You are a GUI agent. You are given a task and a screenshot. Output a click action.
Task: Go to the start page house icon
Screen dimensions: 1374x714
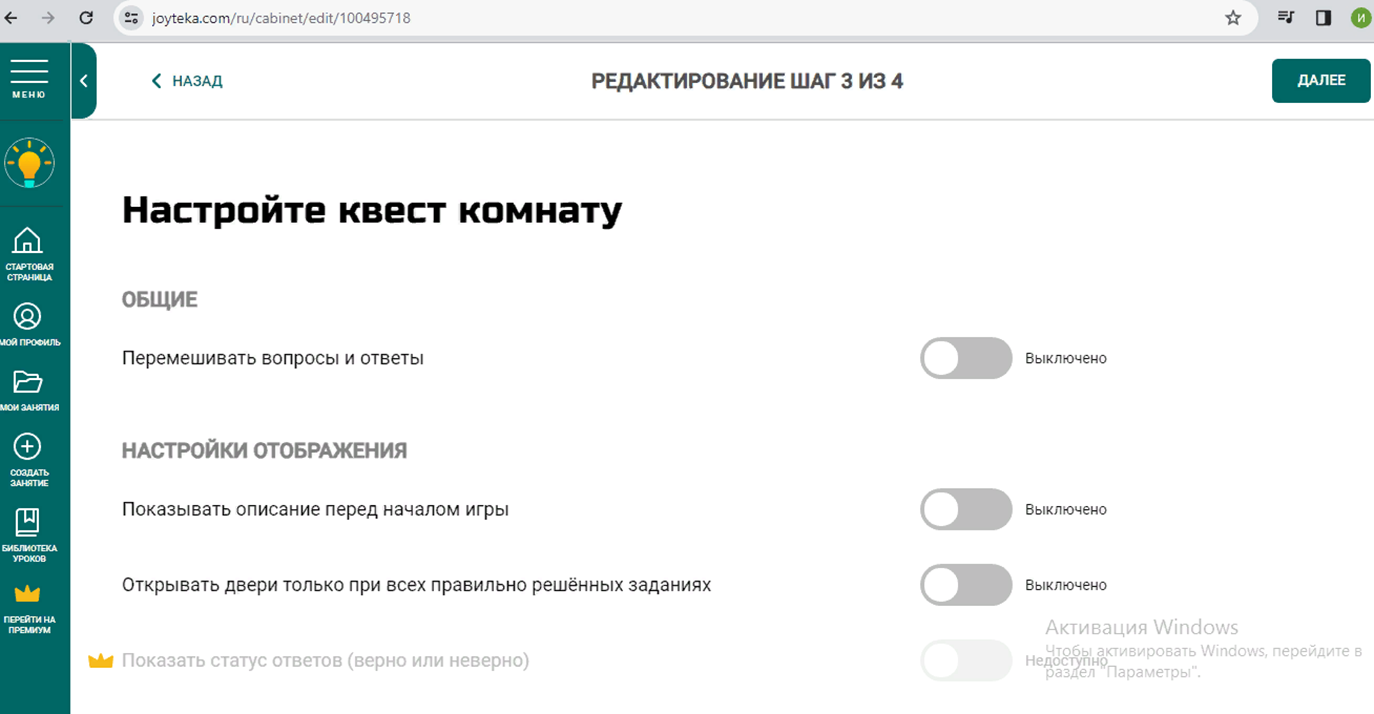27,241
